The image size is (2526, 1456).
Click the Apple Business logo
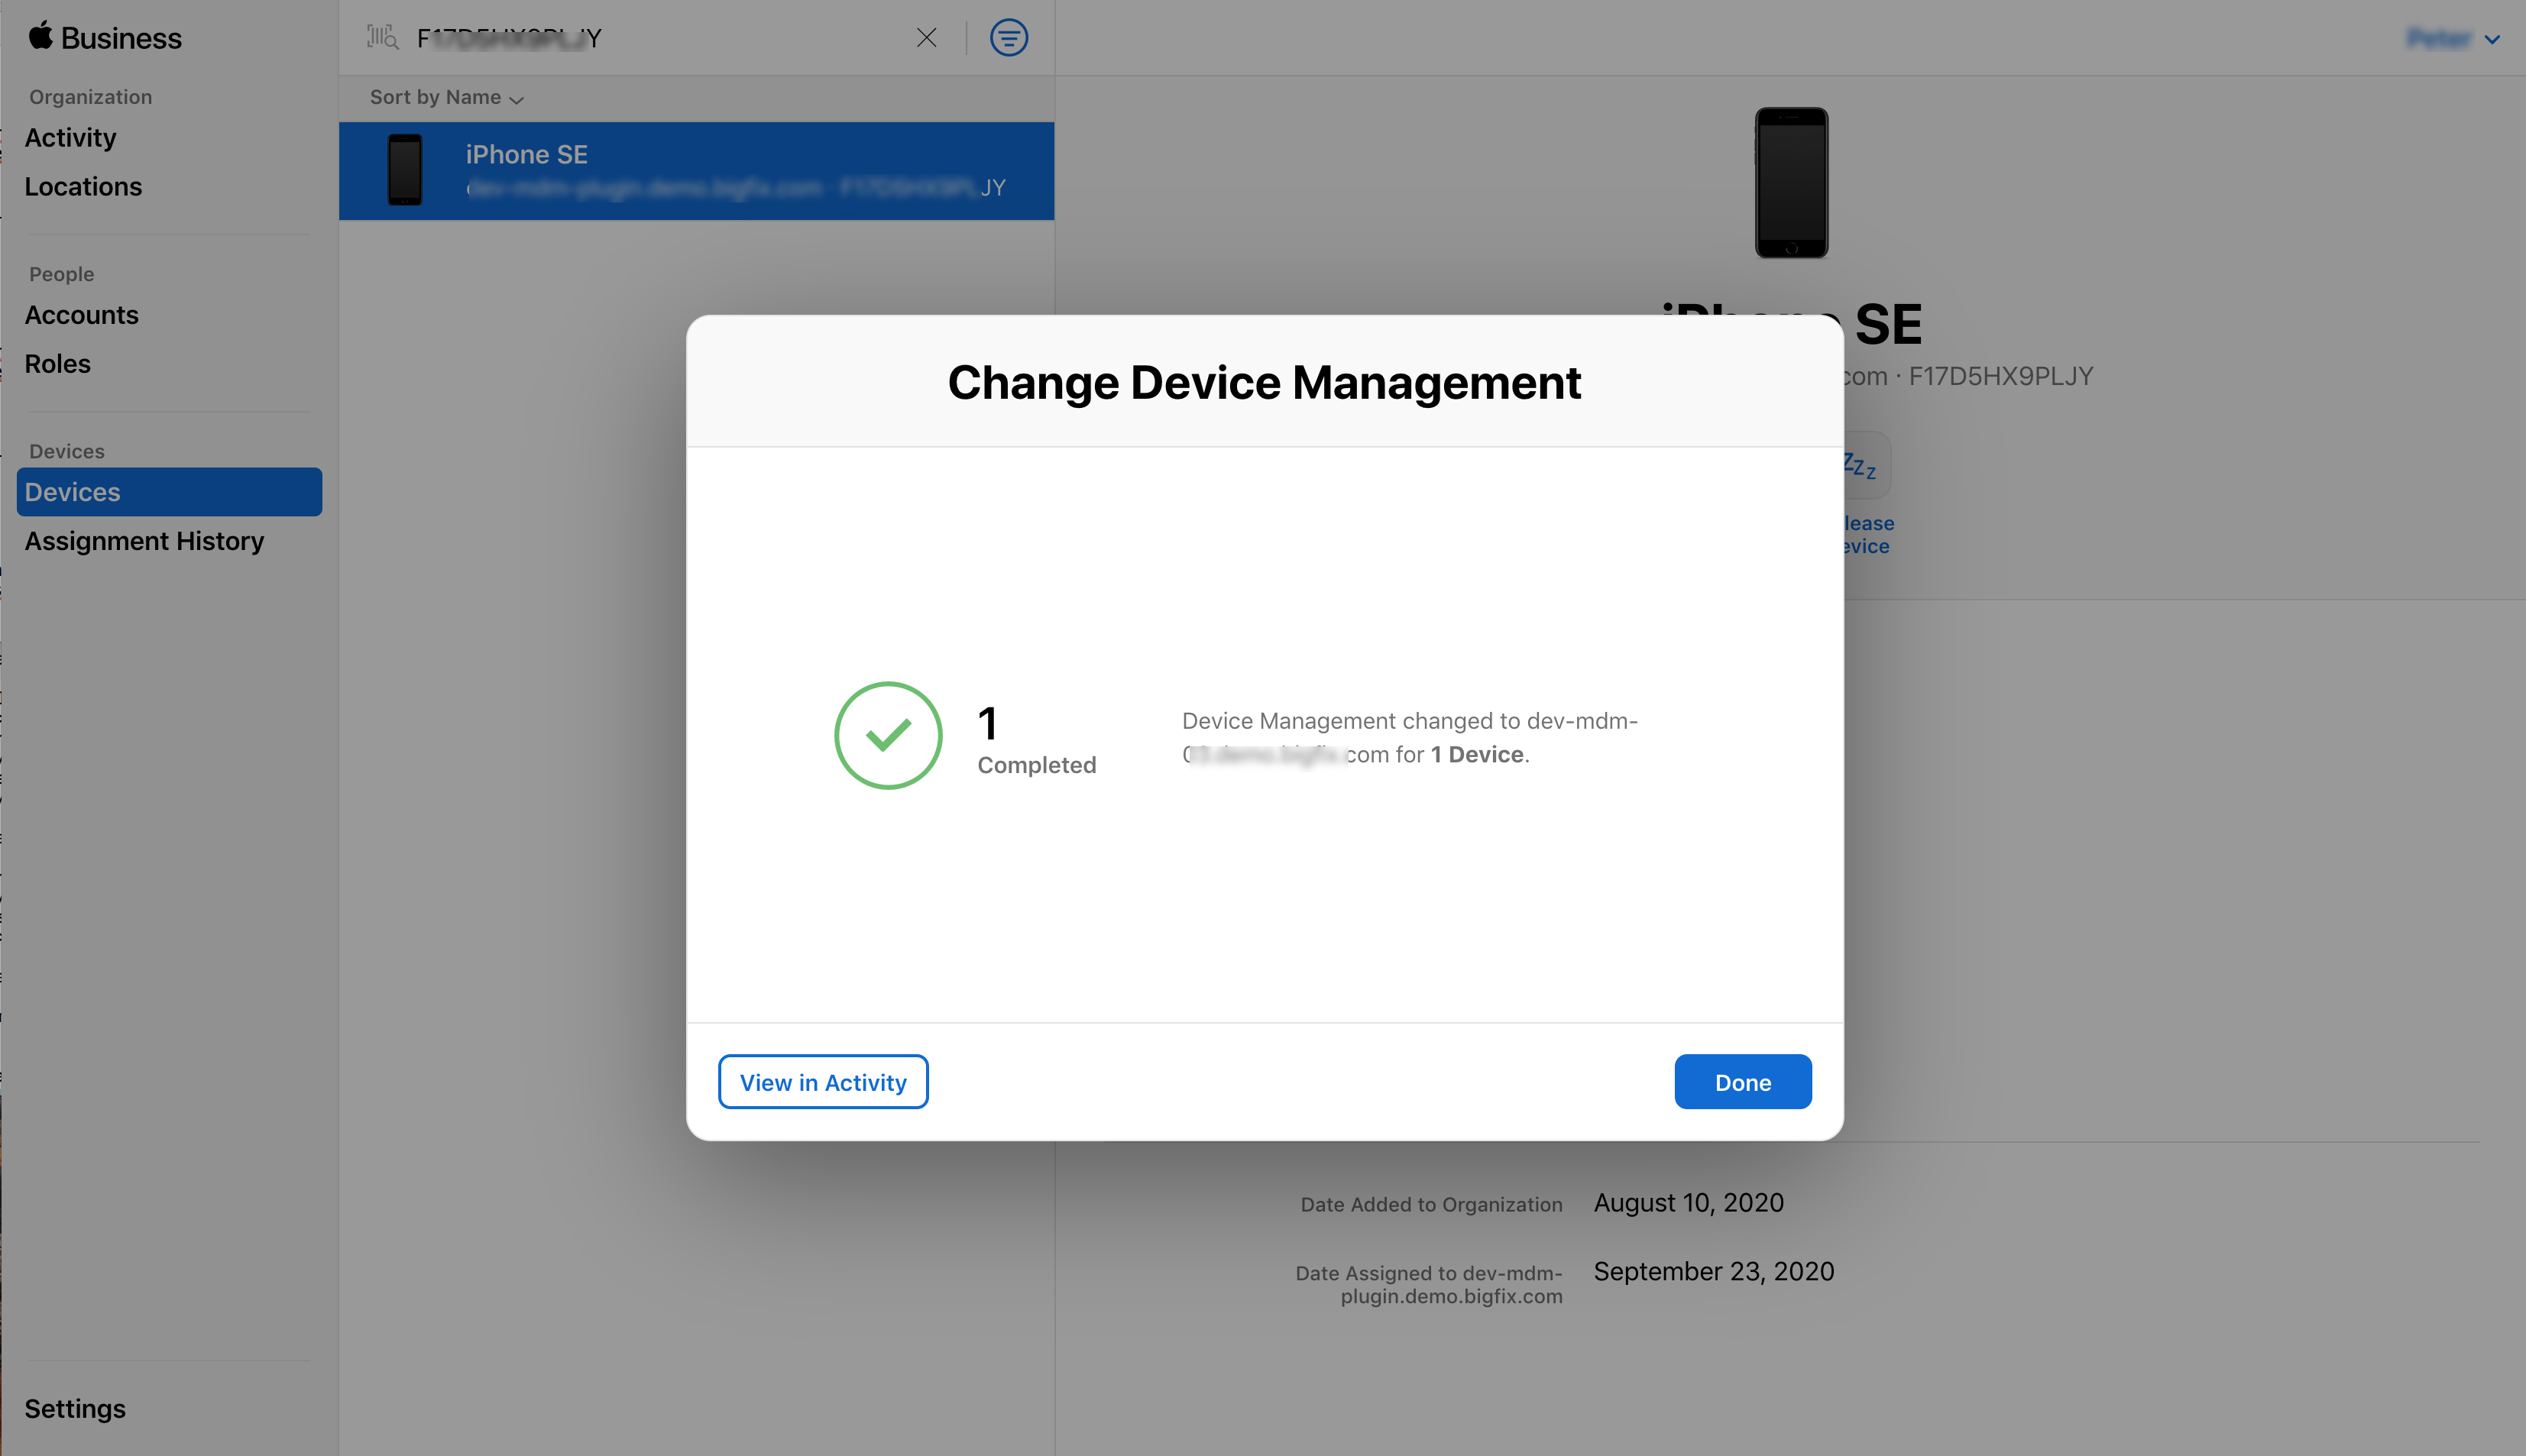pos(104,38)
